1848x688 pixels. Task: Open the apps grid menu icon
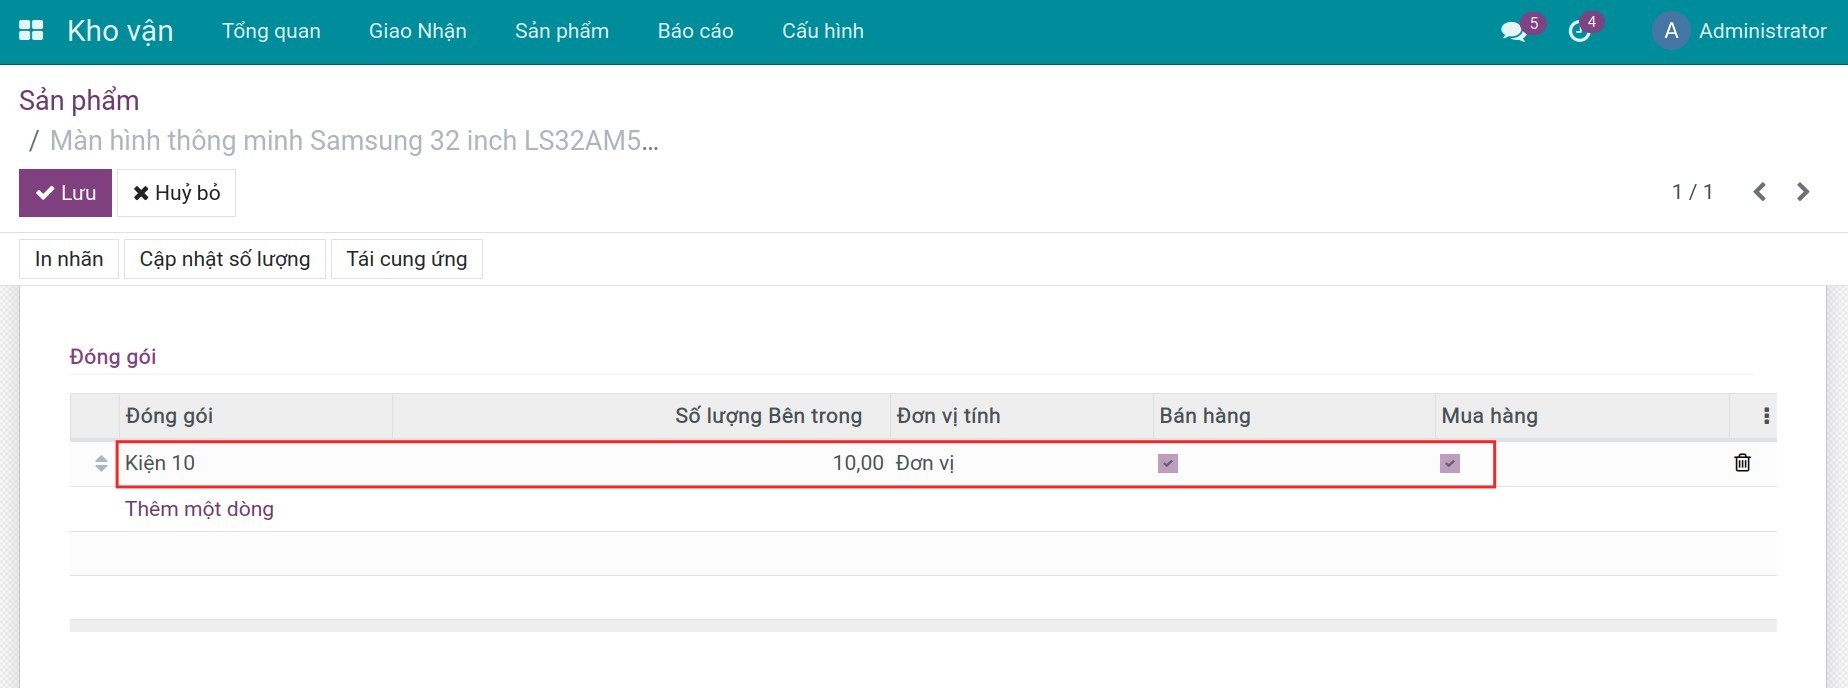[x=31, y=31]
